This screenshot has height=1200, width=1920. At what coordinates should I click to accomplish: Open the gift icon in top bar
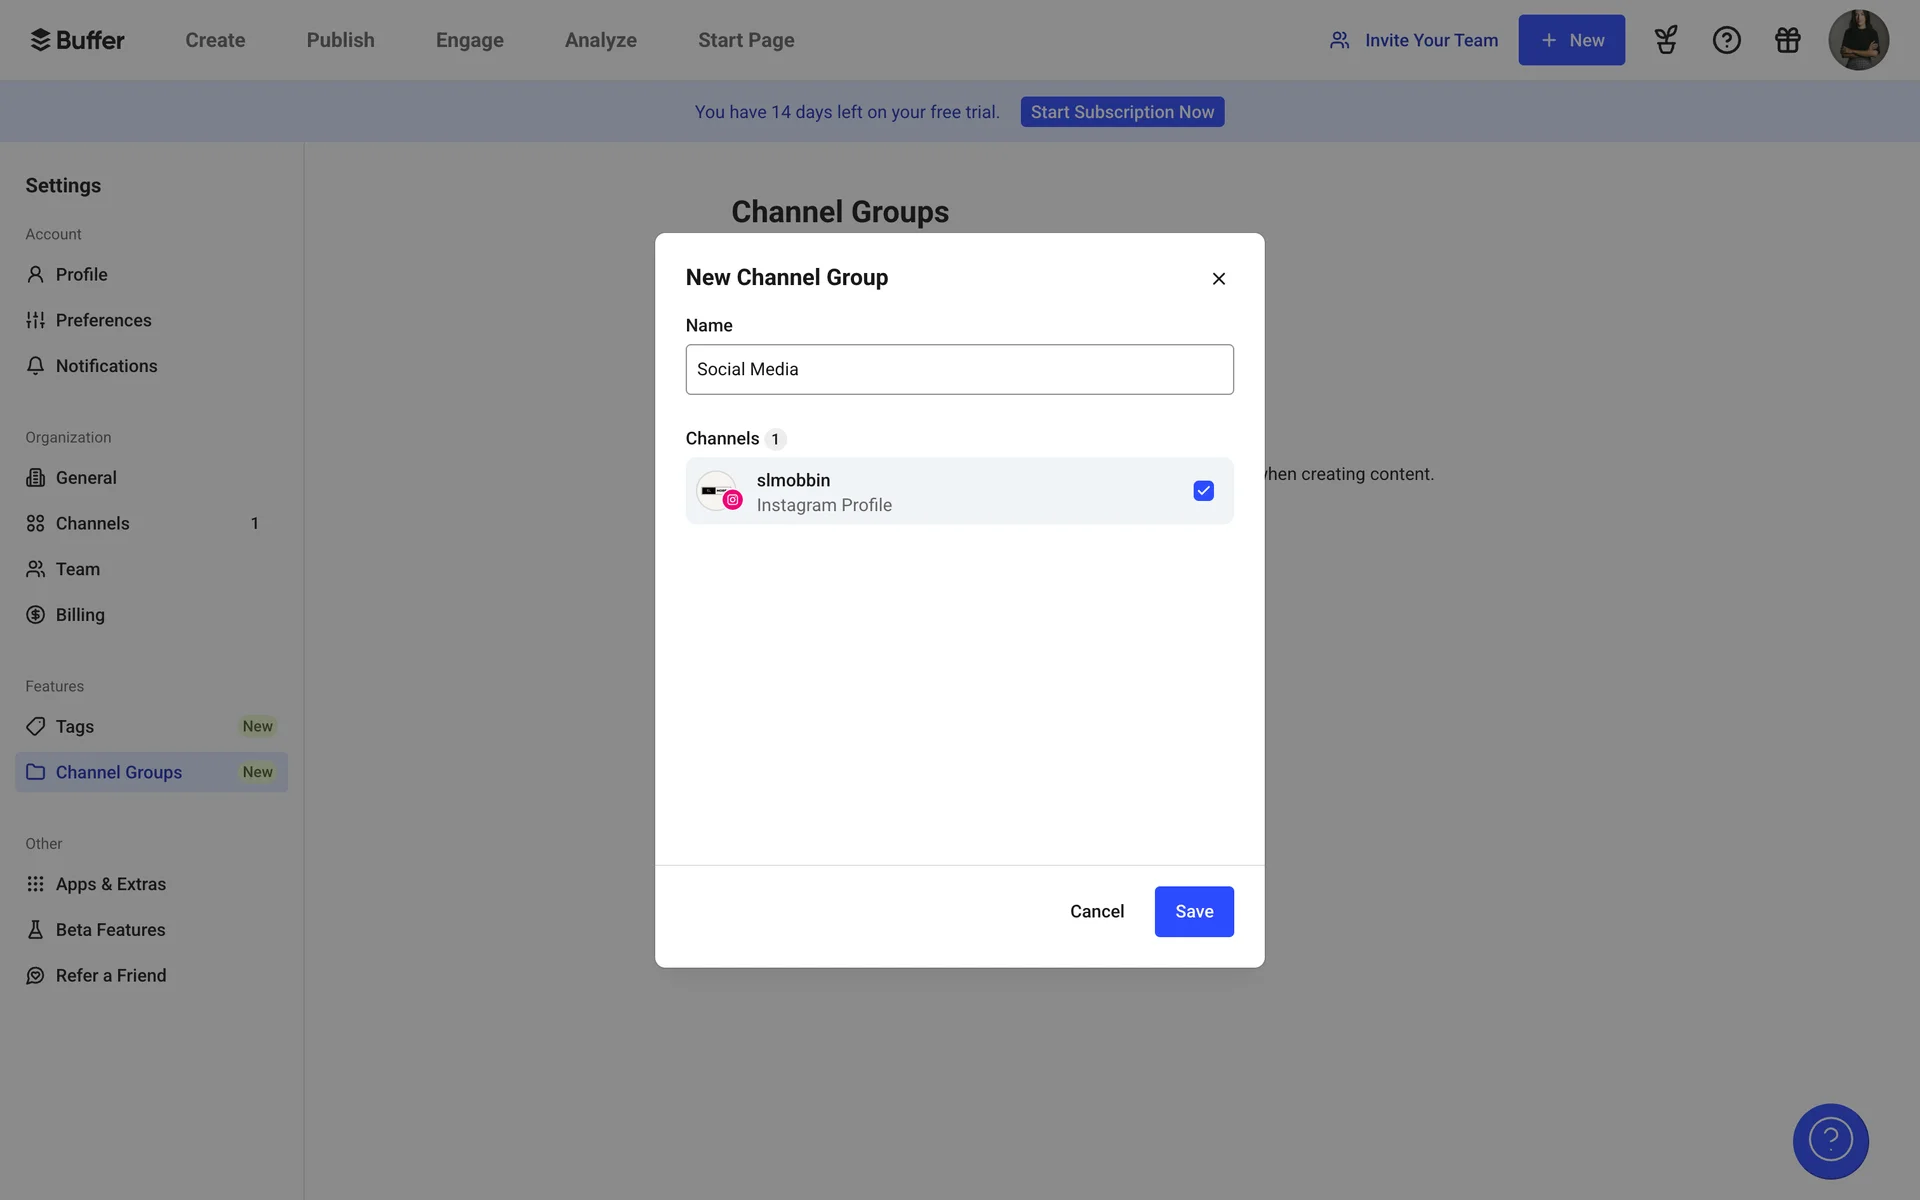tap(1787, 40)
